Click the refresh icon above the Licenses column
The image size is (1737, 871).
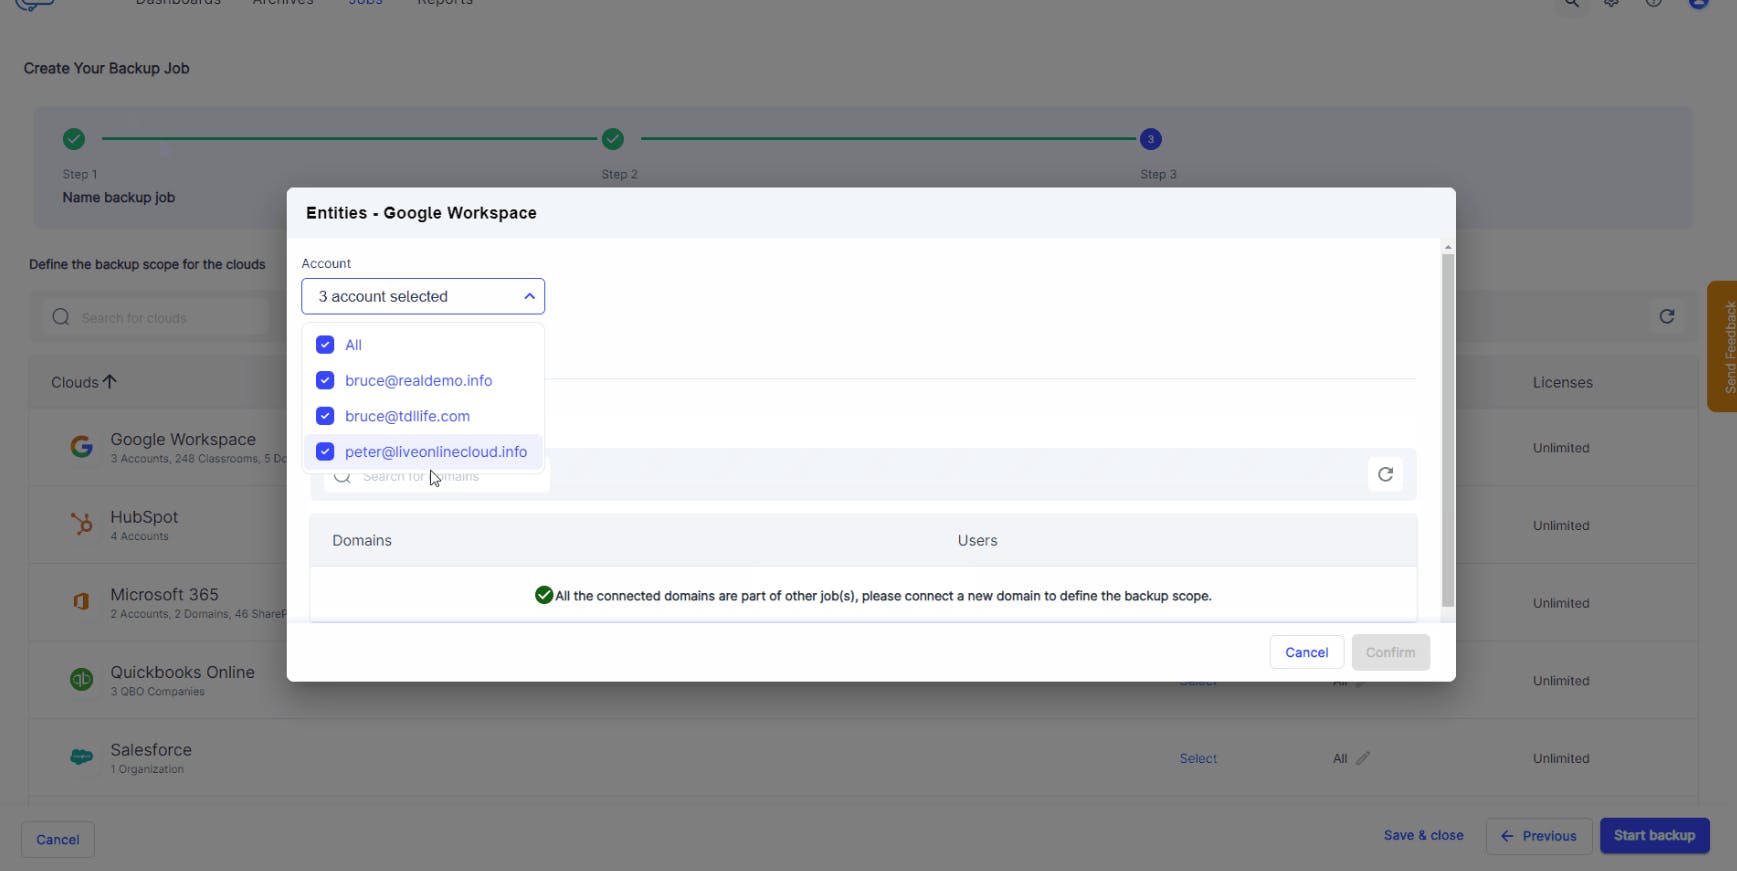click(x=1666, y=317)
